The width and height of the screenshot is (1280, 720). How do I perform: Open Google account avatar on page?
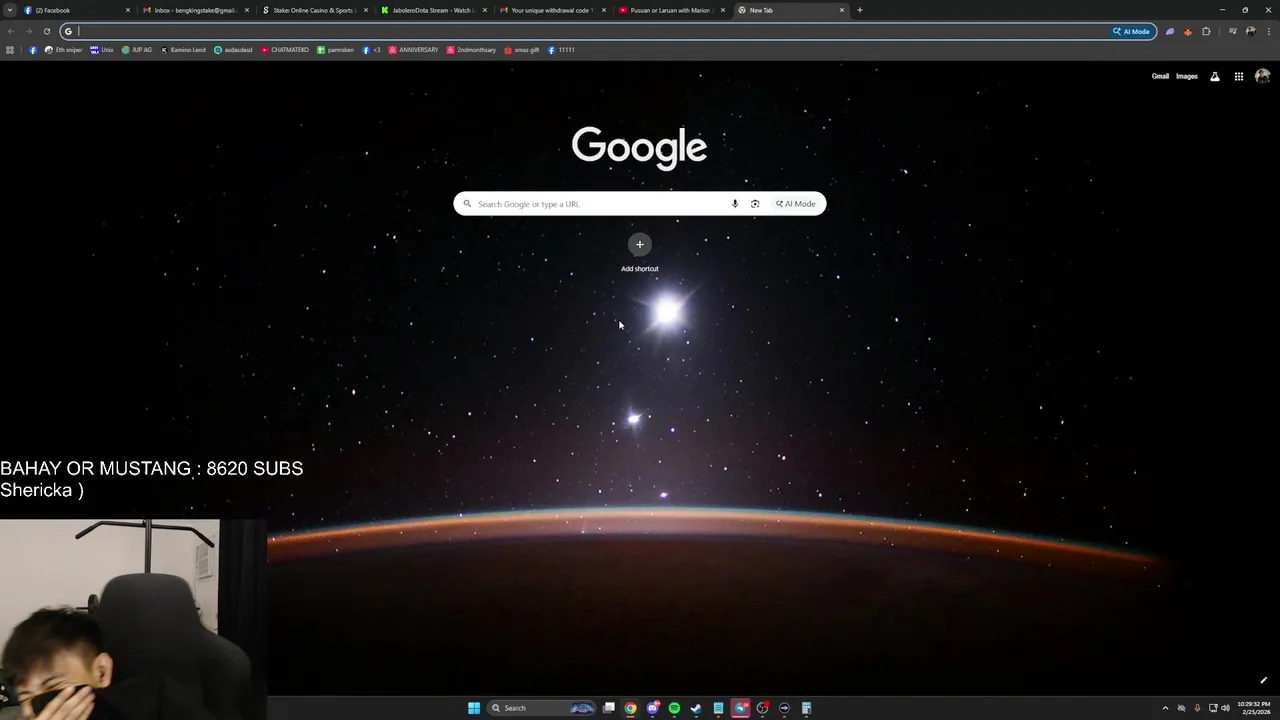(1262, 76)
